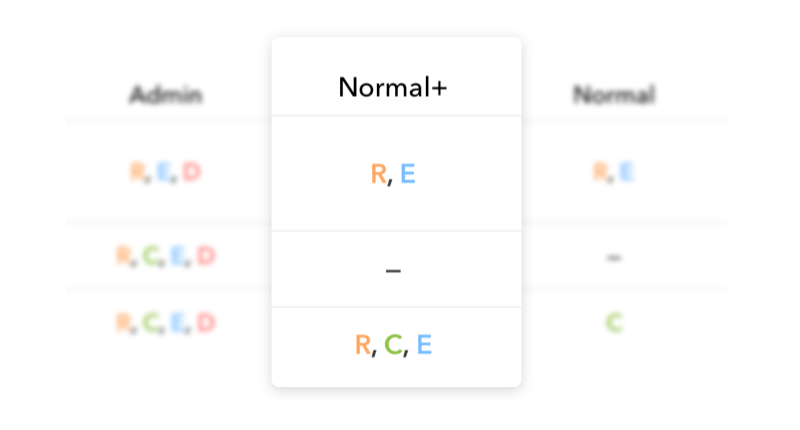Click green C in Admin bottom row
Viewport: 800px width, 430px height.
point(150,322)
